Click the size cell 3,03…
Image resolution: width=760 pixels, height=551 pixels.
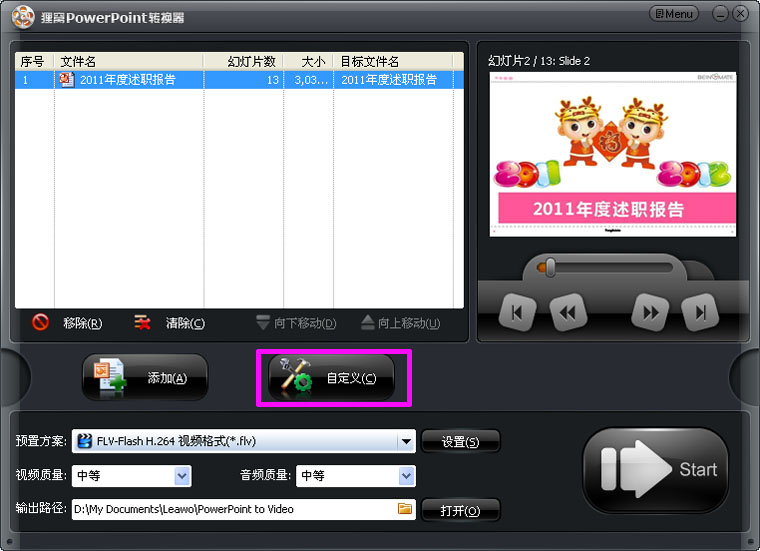[310, 80]
